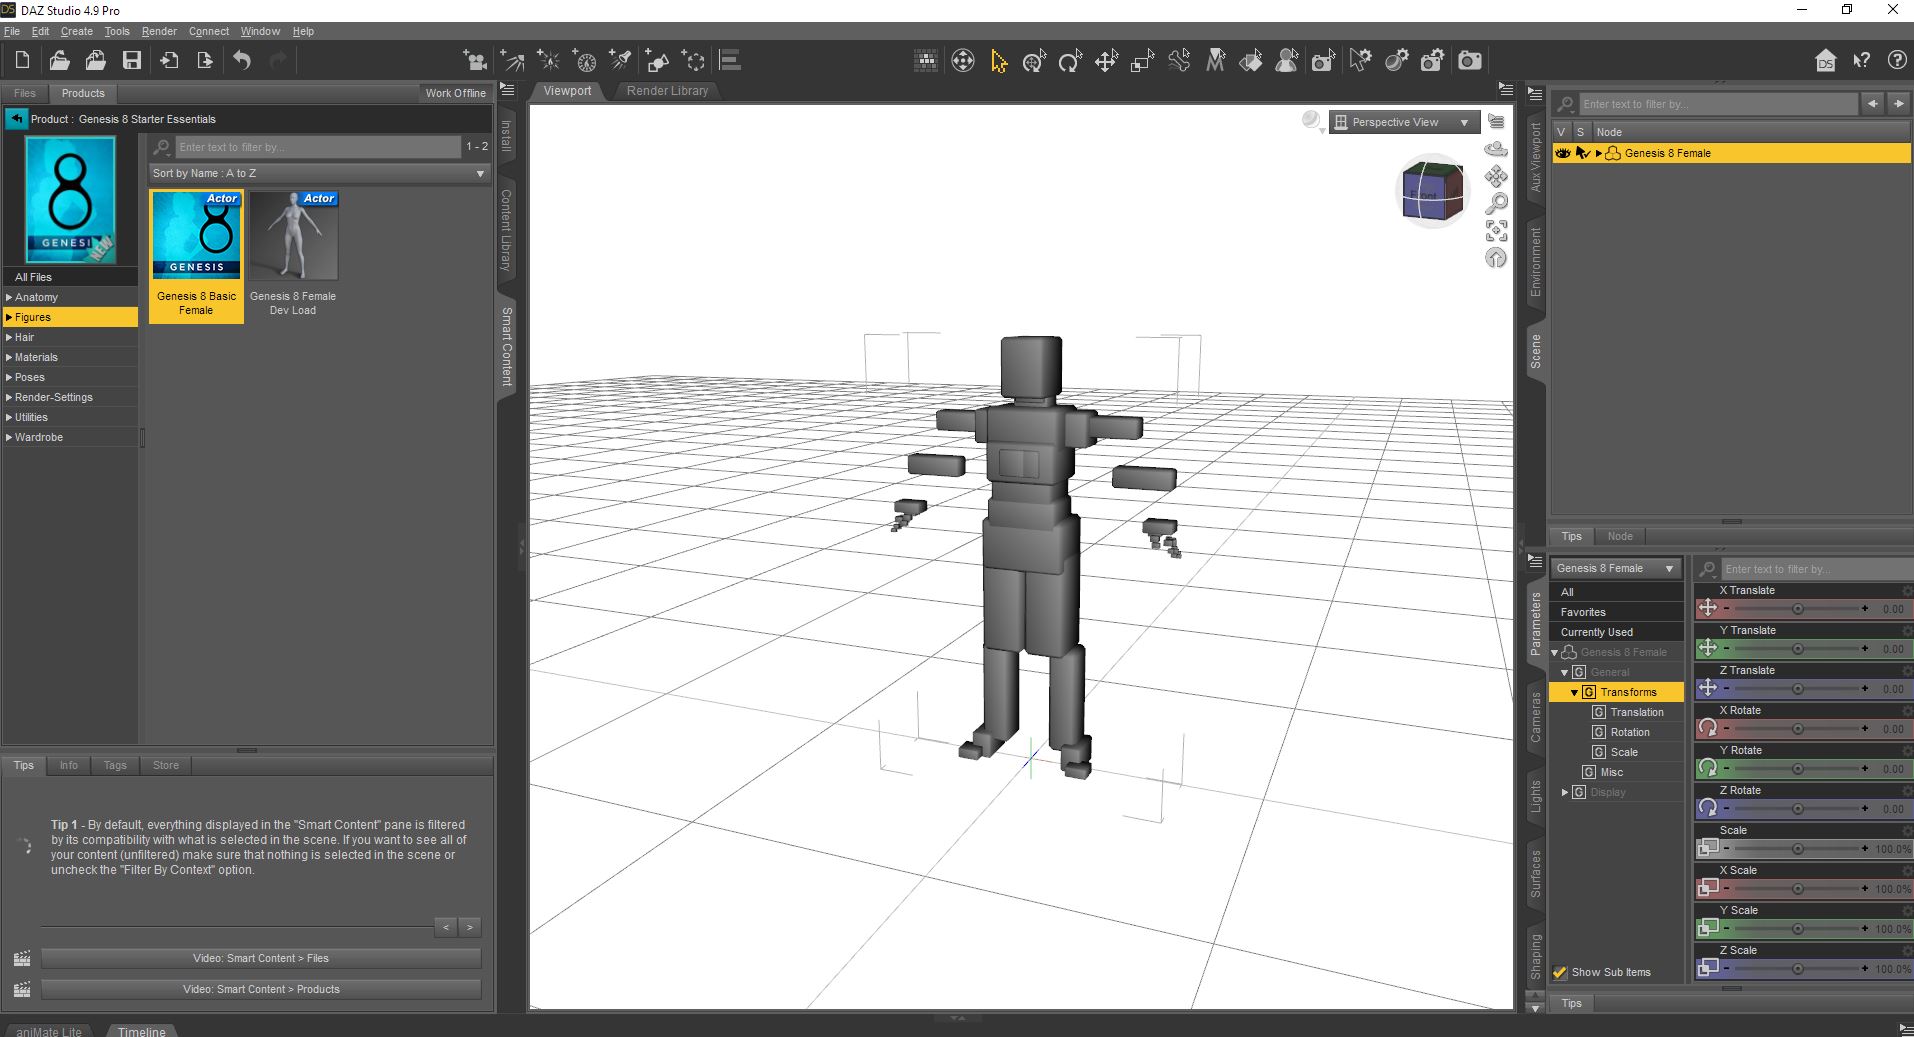Viewport: 1914px width, 1037px height.
Task: Click the Export file icon
Action: pos(205,60)
